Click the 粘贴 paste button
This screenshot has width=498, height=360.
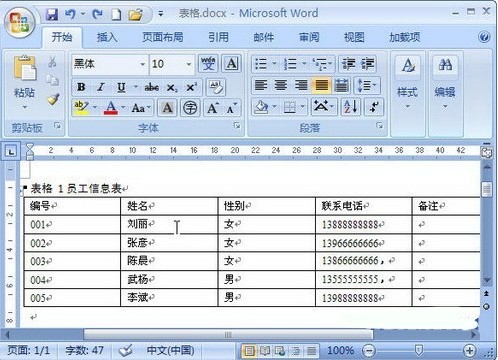point(24,83)
